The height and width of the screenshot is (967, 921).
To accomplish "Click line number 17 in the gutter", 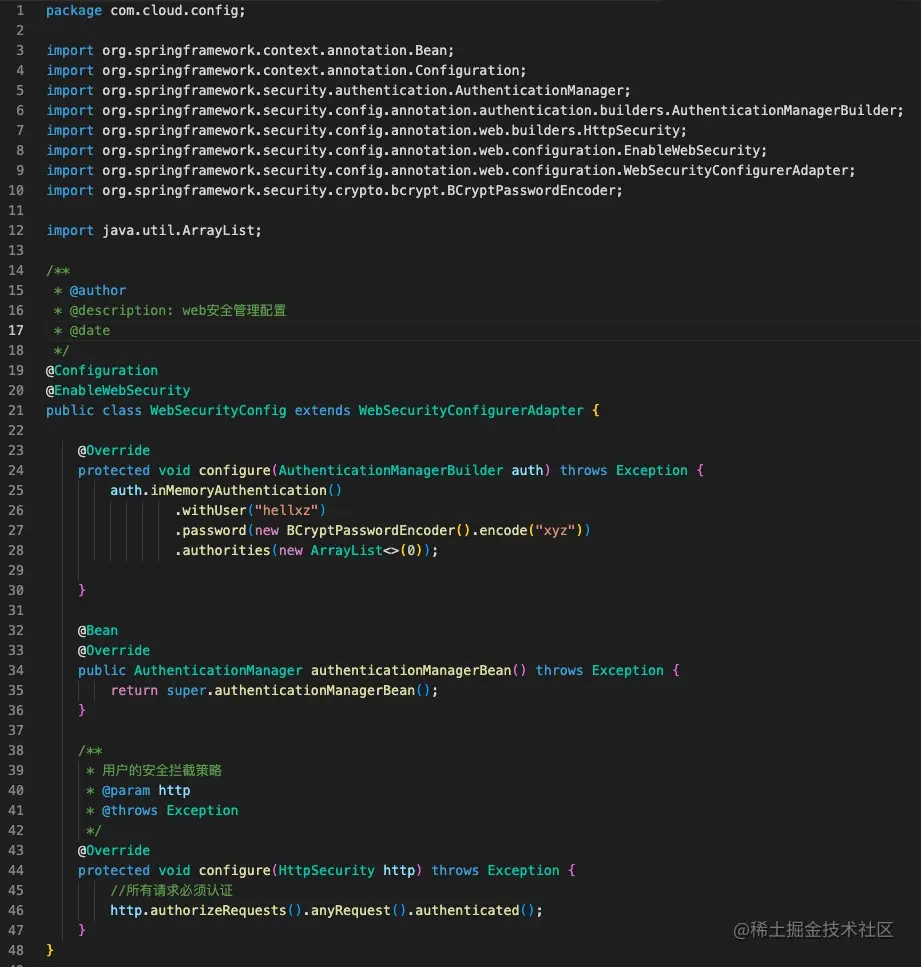I will tap(16, 331).
